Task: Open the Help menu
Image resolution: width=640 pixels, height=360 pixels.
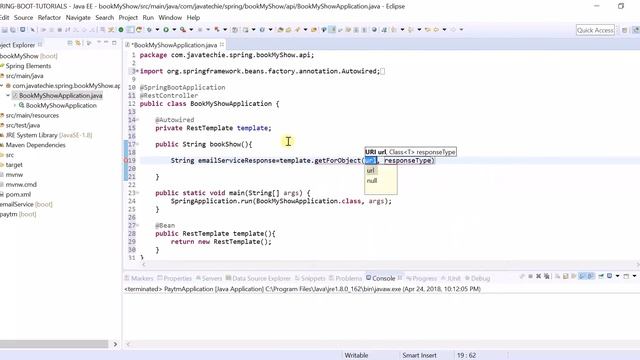Action: click(193, 18)
